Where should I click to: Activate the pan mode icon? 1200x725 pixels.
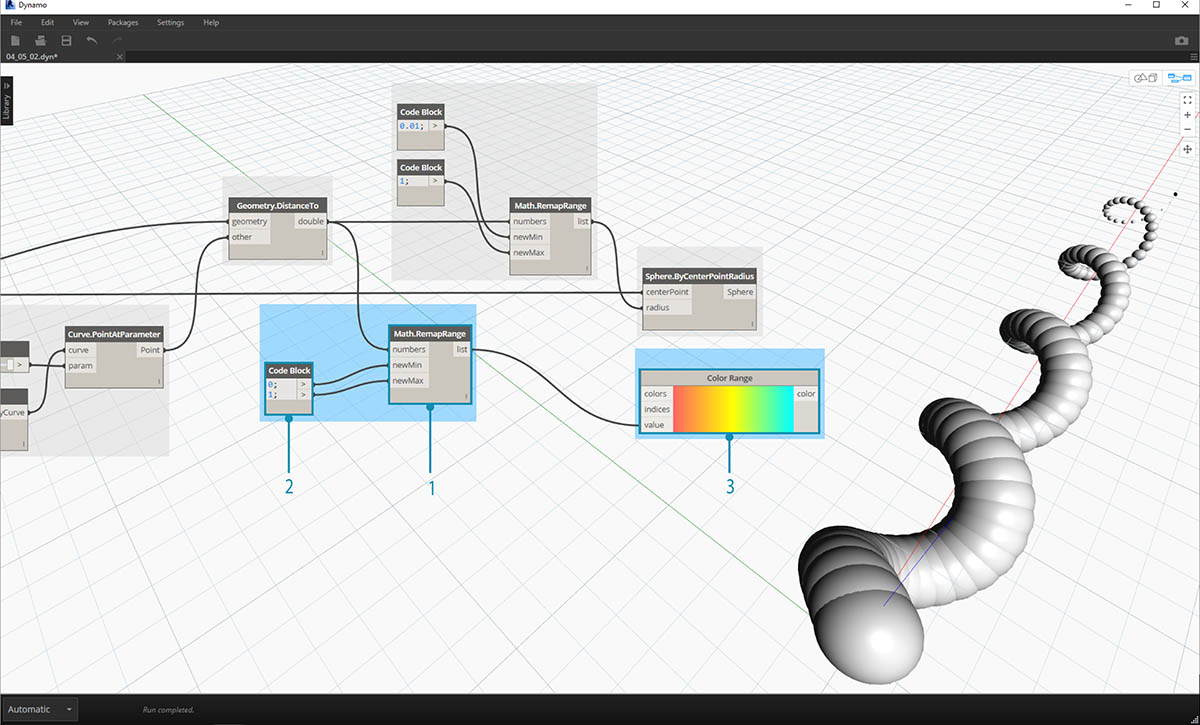tap(1187, 149)
